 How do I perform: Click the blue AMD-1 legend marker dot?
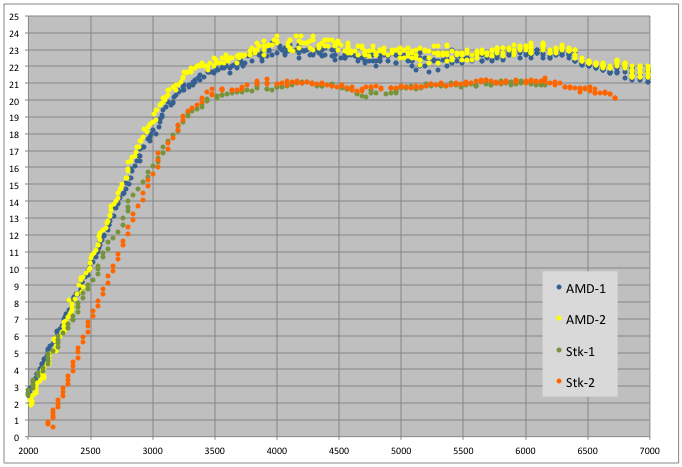point(558,287)
